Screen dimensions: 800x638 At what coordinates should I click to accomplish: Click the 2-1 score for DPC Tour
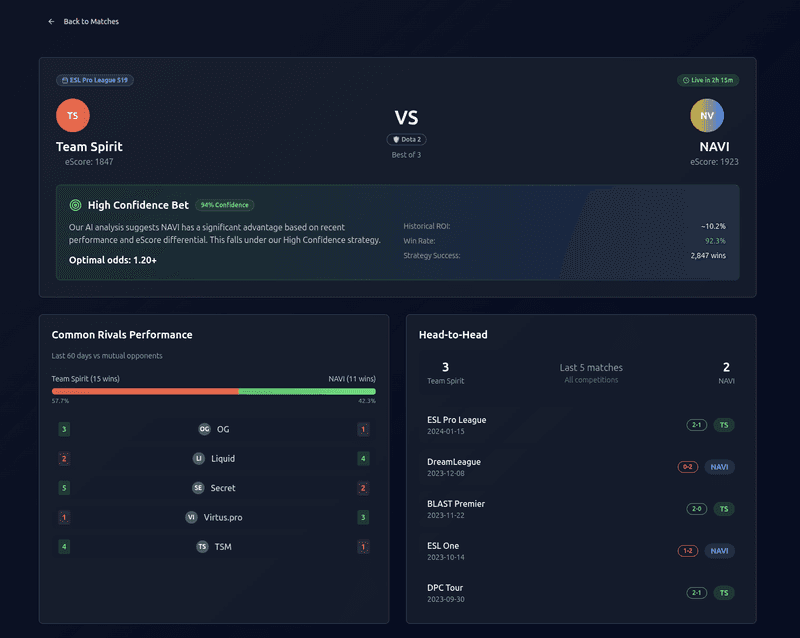click(x=696, y=593)
